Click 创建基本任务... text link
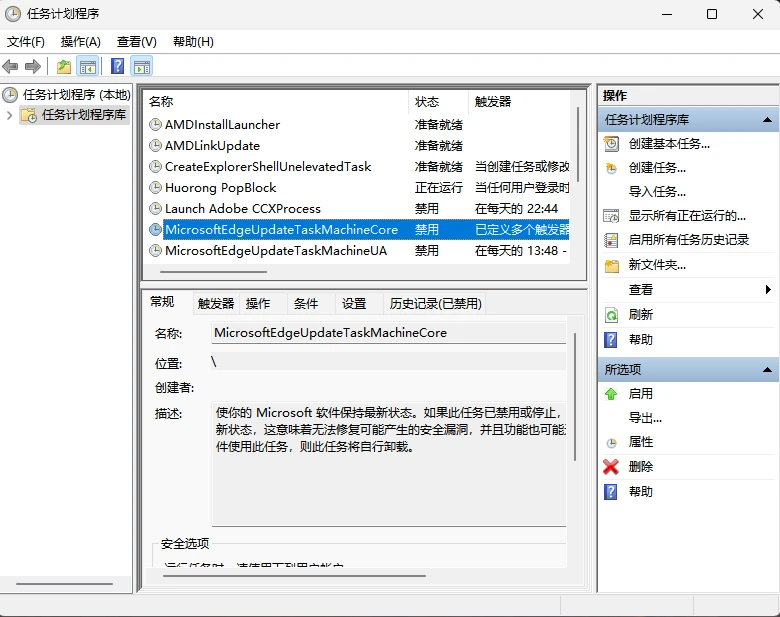 (x=669, y=144)
